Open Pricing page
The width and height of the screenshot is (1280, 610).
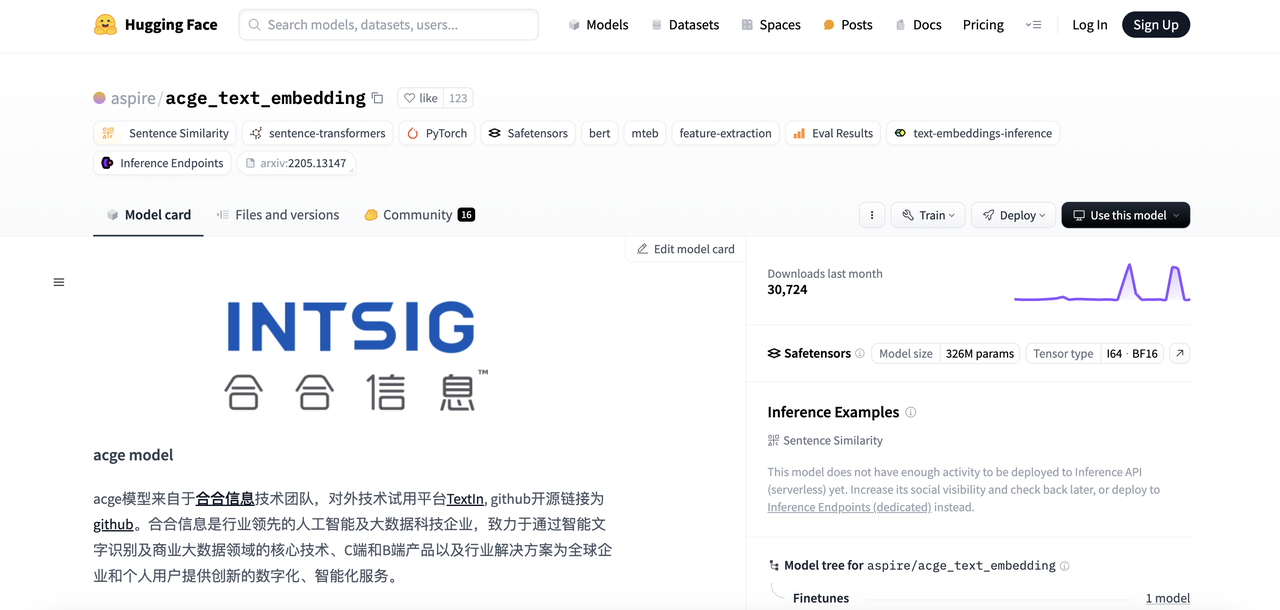[x=983, y=25]
